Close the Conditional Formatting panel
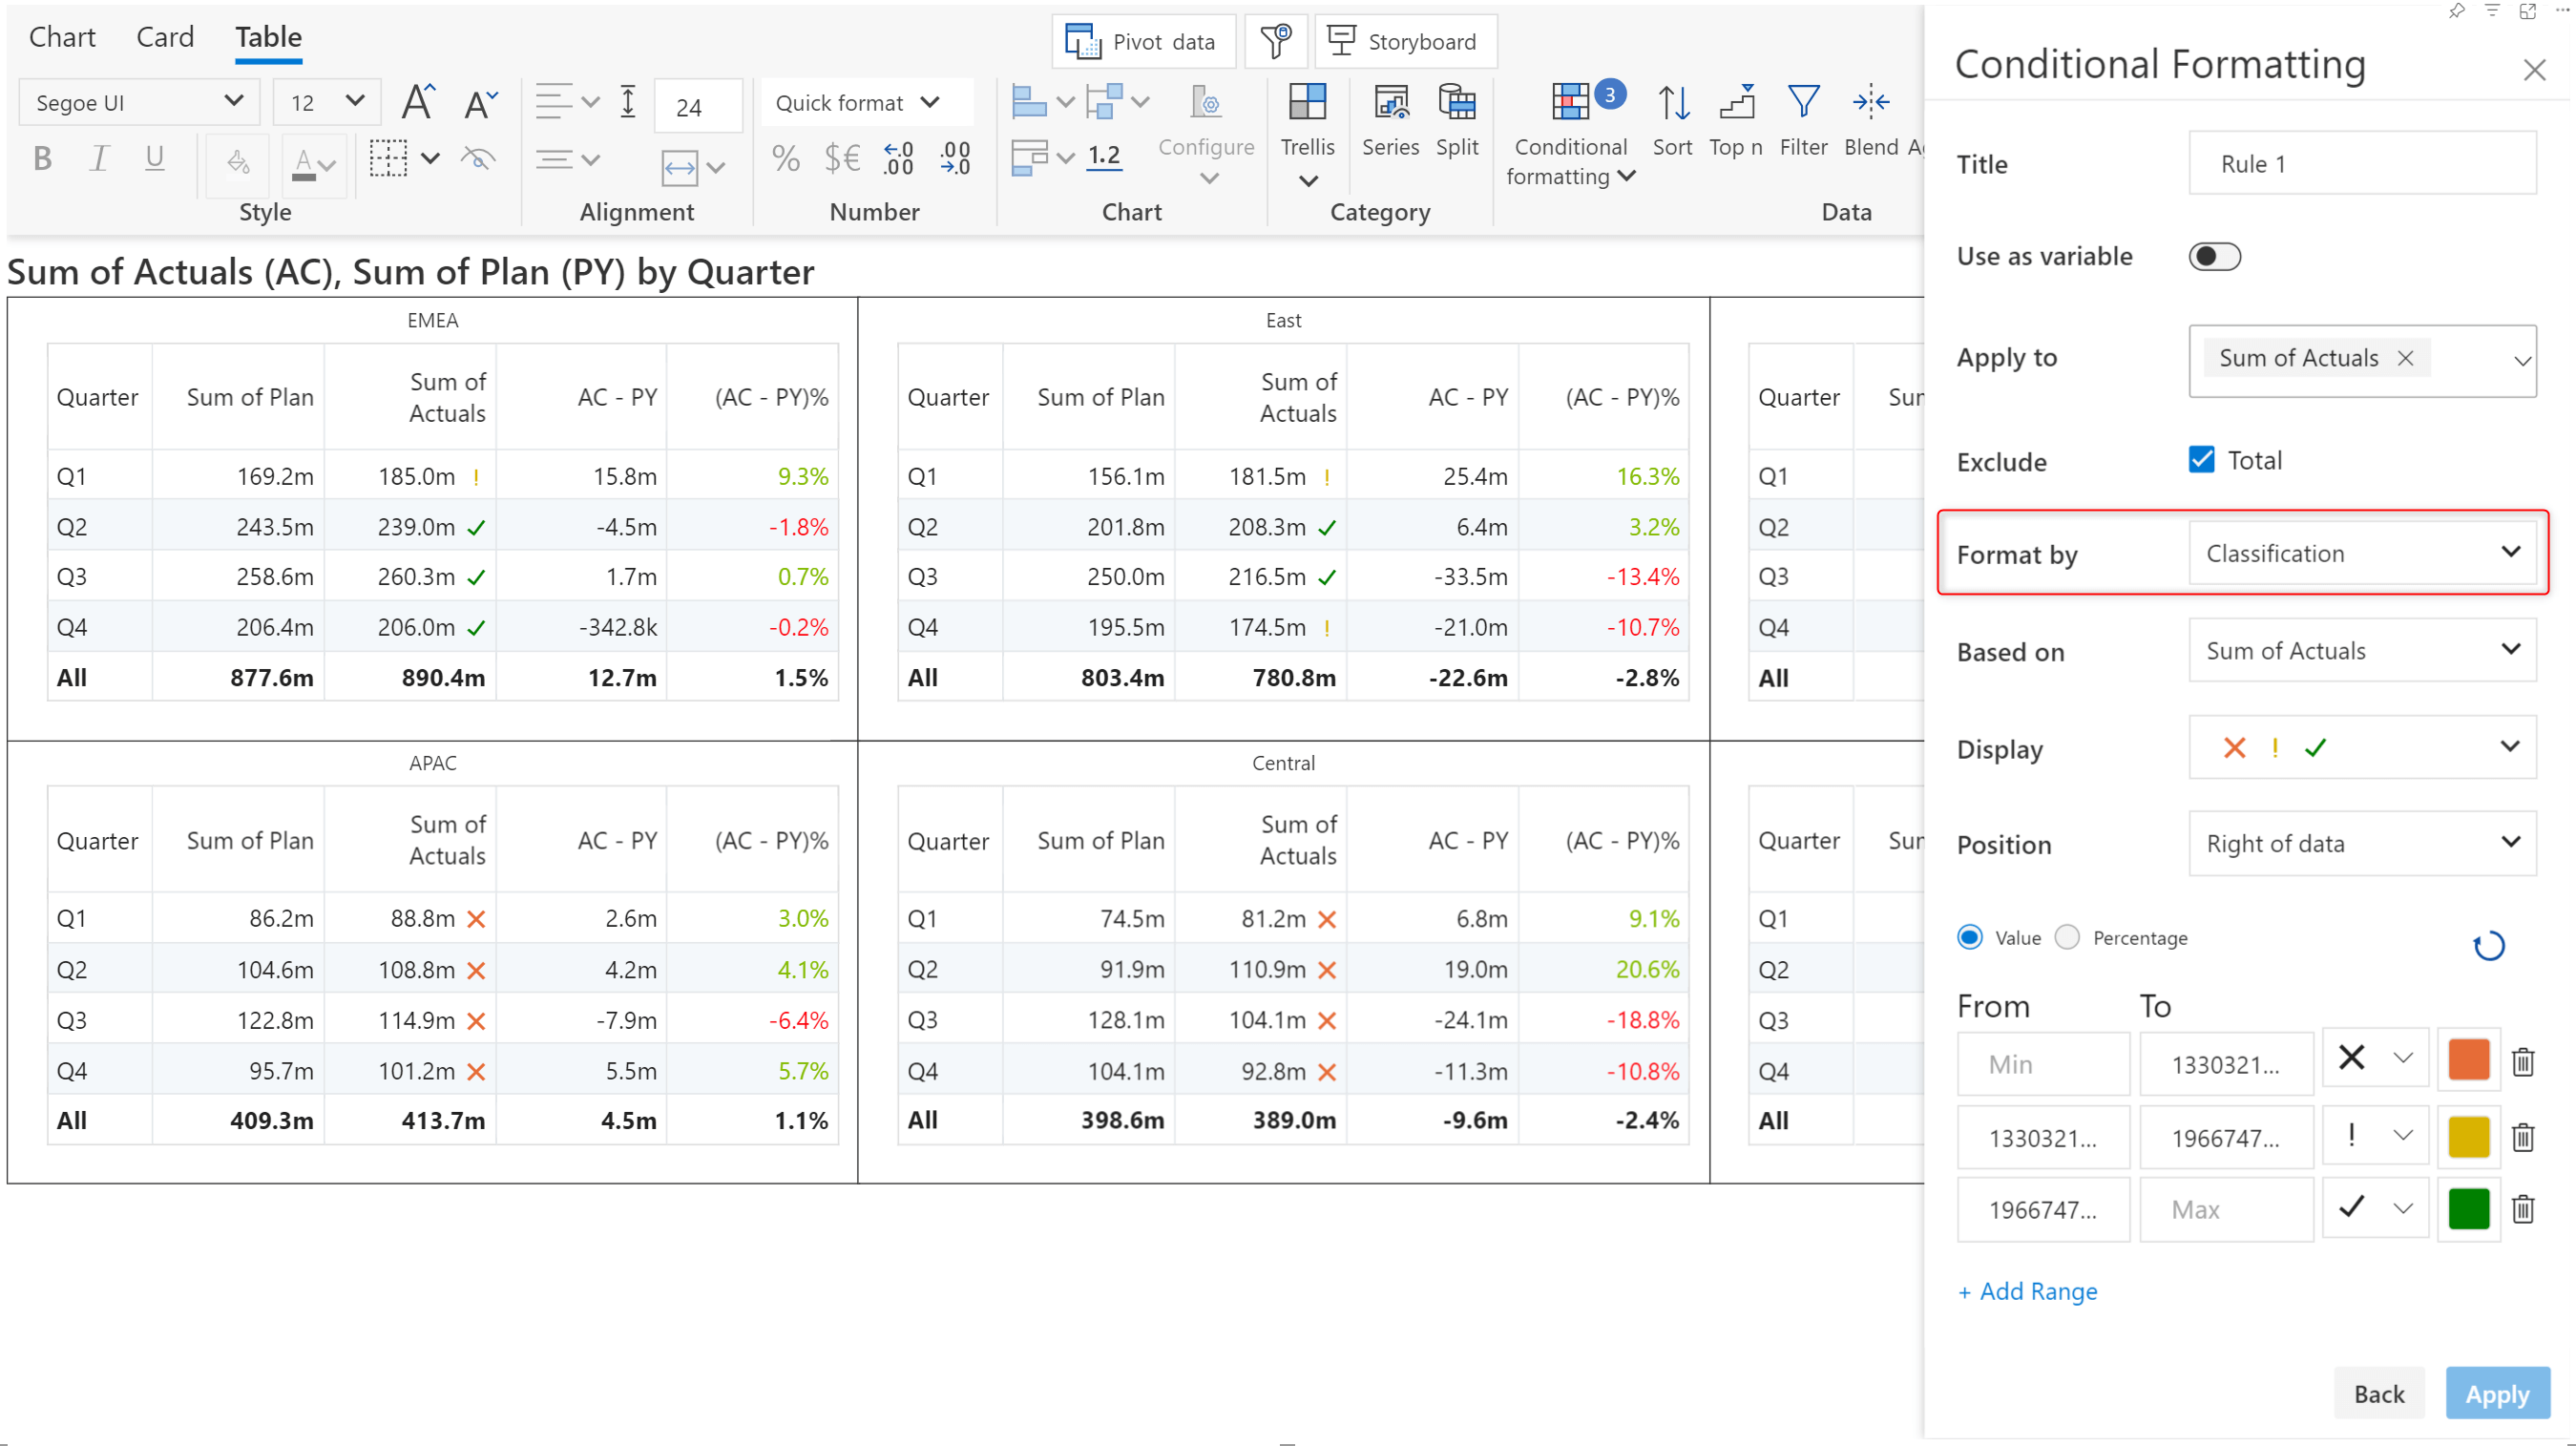 click(x=2533, y=70)
